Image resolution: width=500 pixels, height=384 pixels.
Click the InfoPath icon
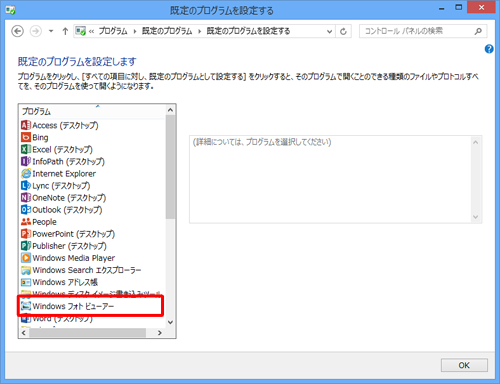[26, 161]
